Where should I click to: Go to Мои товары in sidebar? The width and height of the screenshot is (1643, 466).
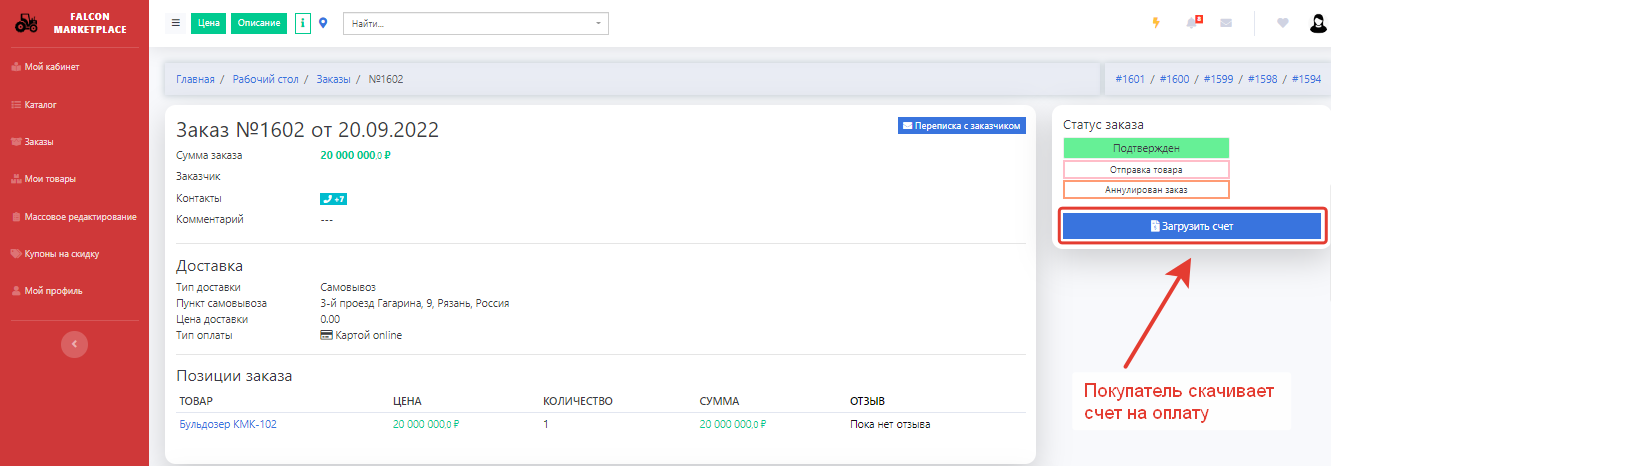(49, 179)
